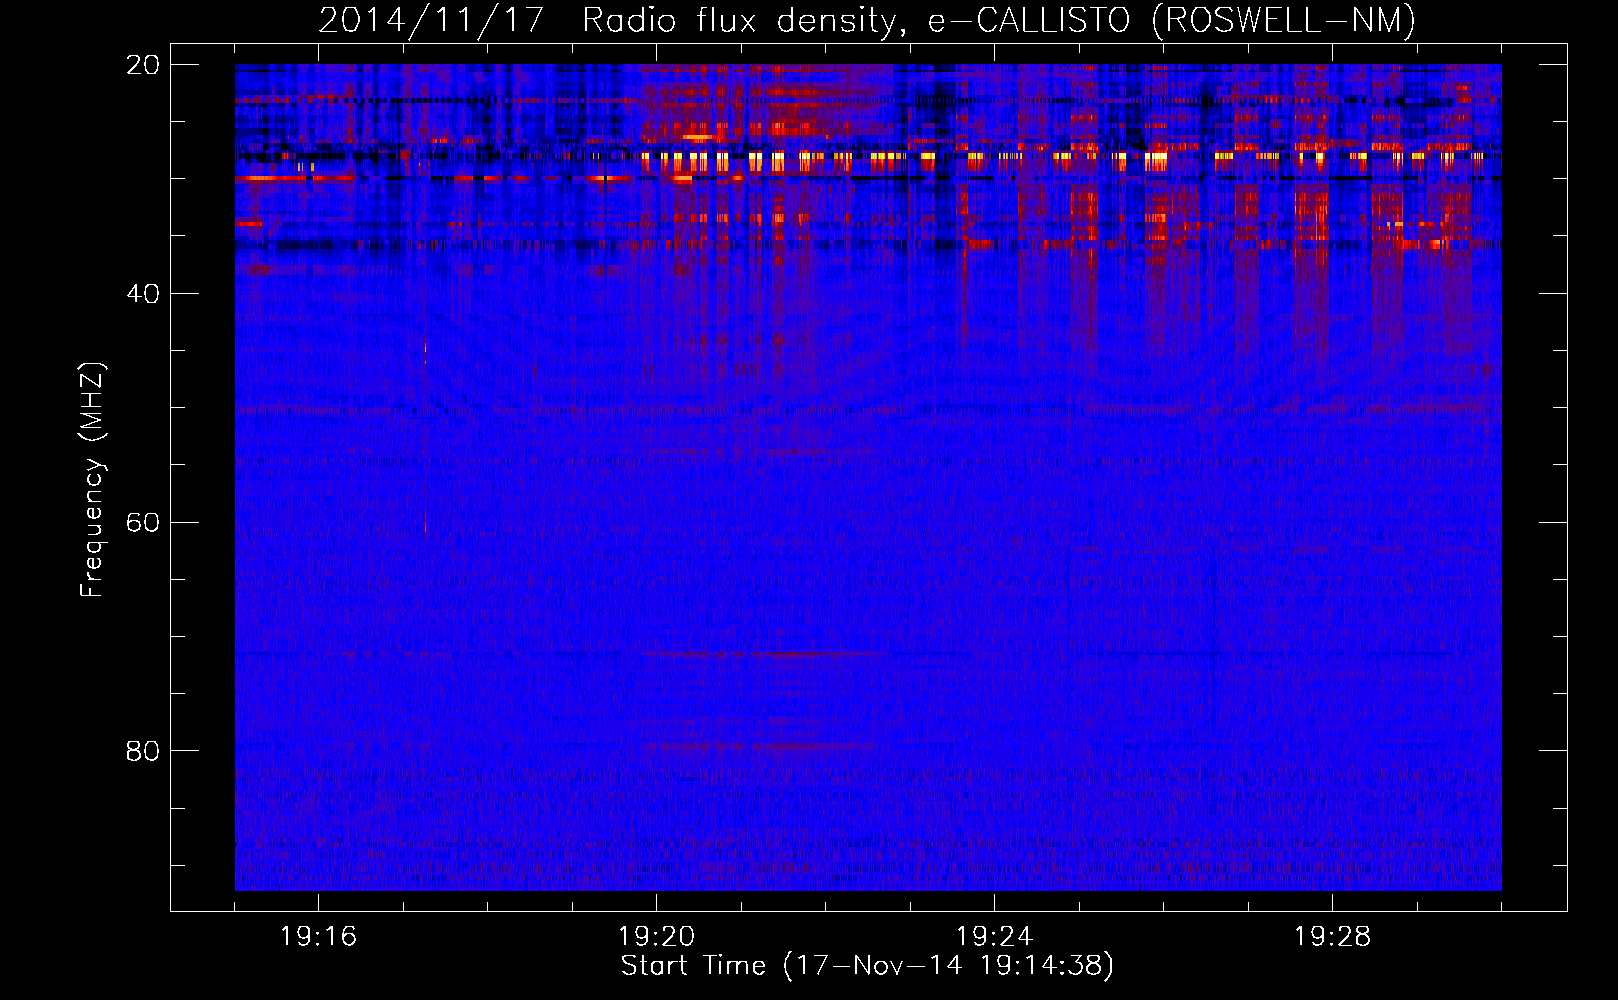Click the 40 frequency tick label
1618x1000 pixels.
tap(144, 294)
